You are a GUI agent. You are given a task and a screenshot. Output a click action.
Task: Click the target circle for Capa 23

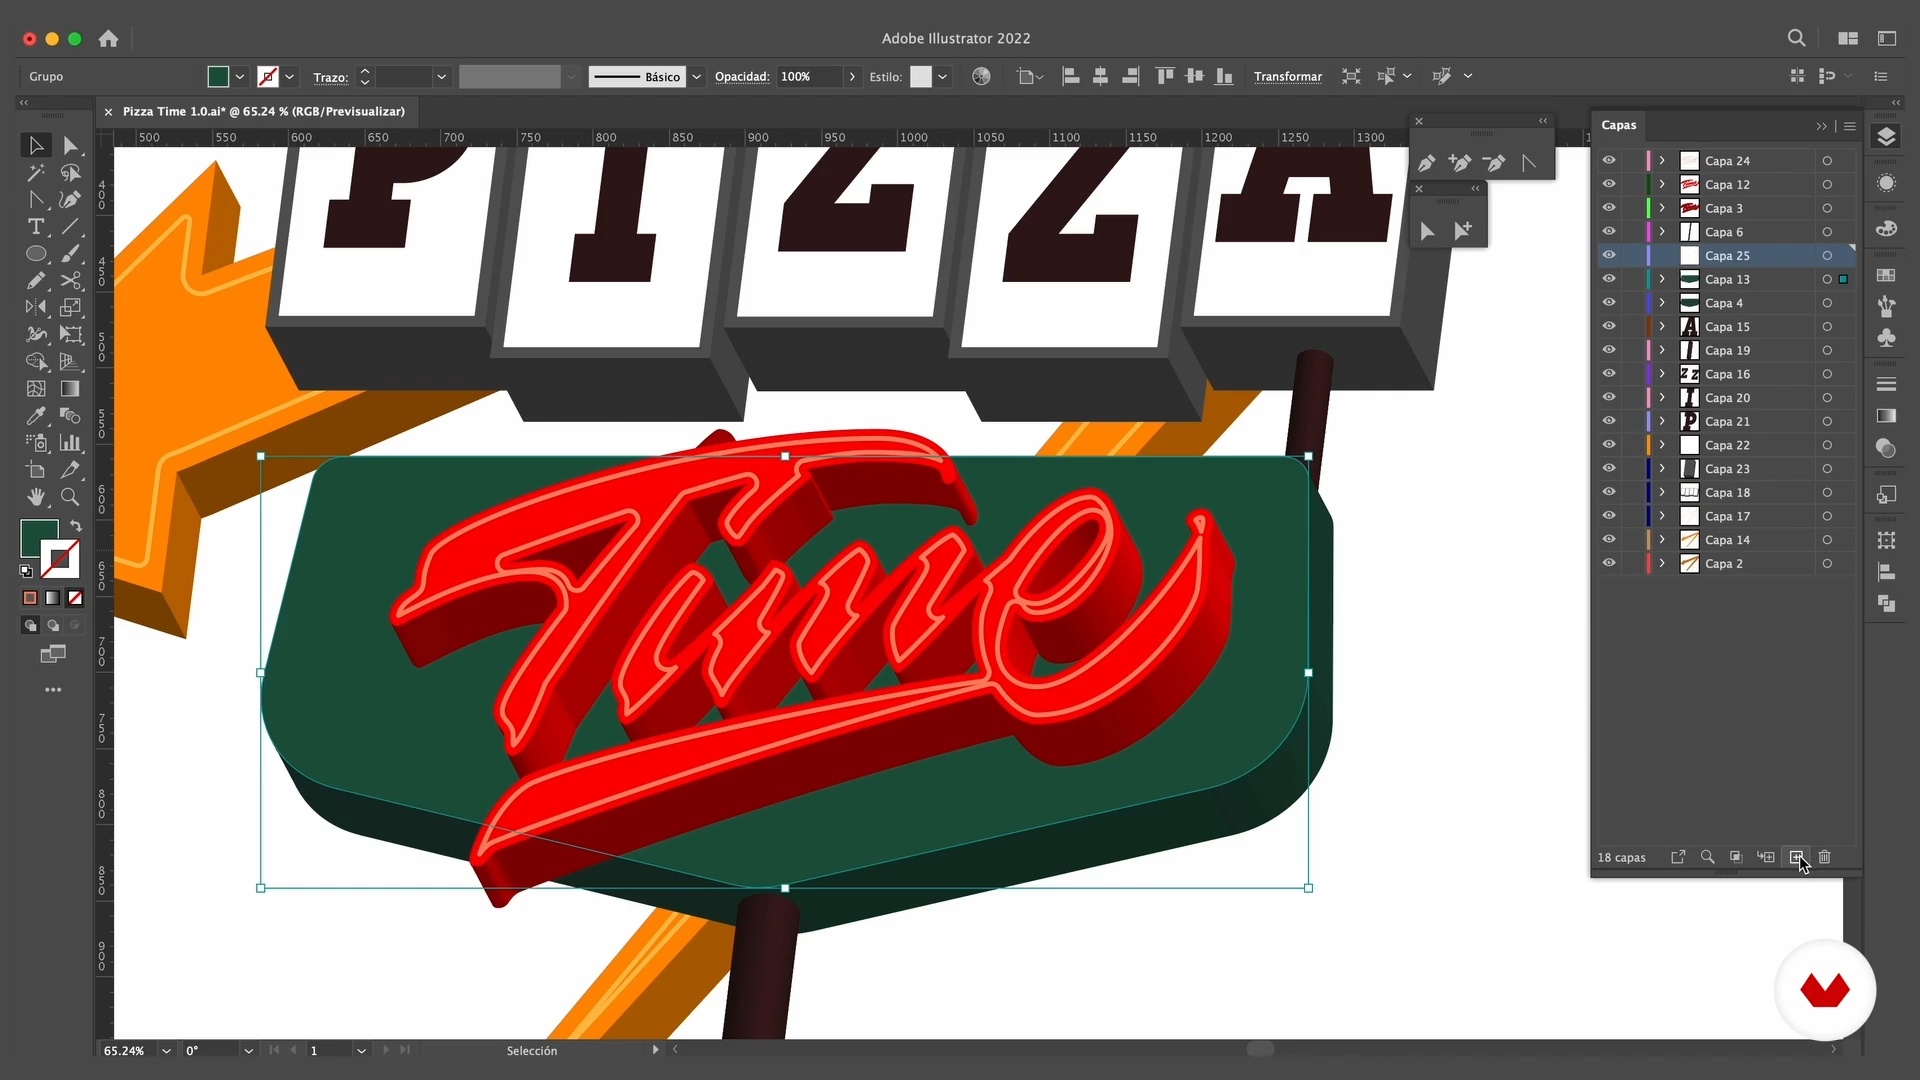tap(1827, 469)
